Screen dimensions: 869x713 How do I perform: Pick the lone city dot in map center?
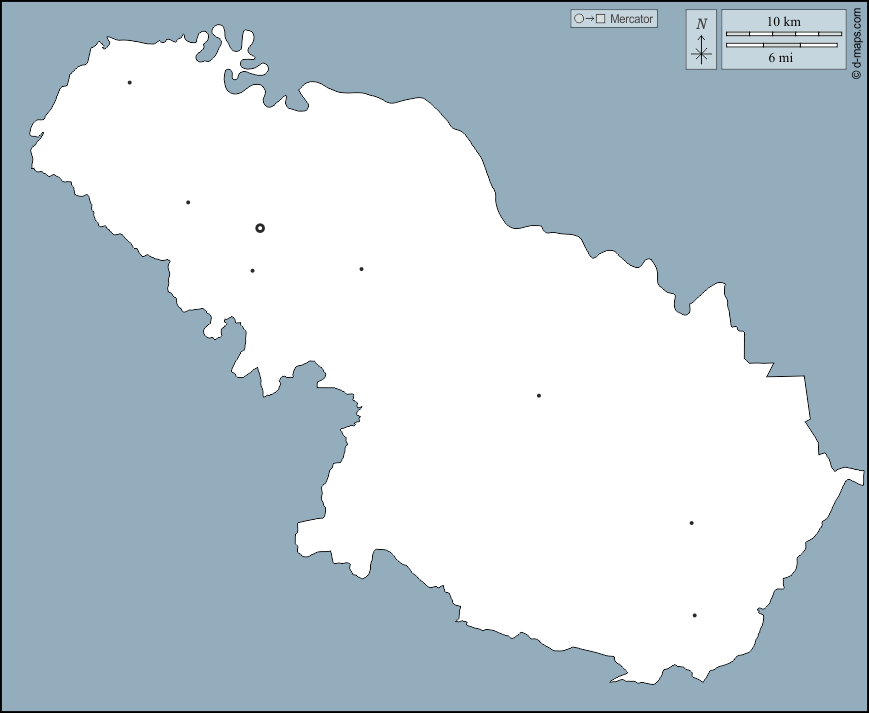(x=538, y=395)
